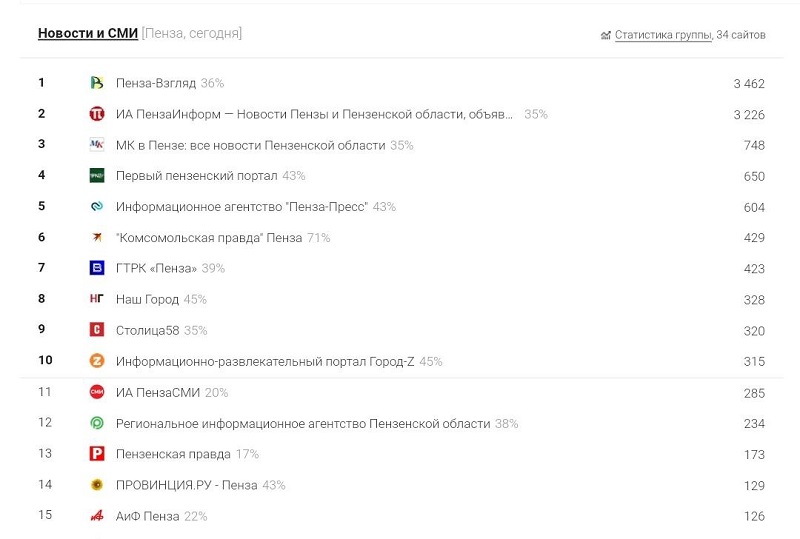Viewport: 800px width, 539px height.
Task: Click the ГТРК «Пенза» blue icon
Action: (97, 268)
